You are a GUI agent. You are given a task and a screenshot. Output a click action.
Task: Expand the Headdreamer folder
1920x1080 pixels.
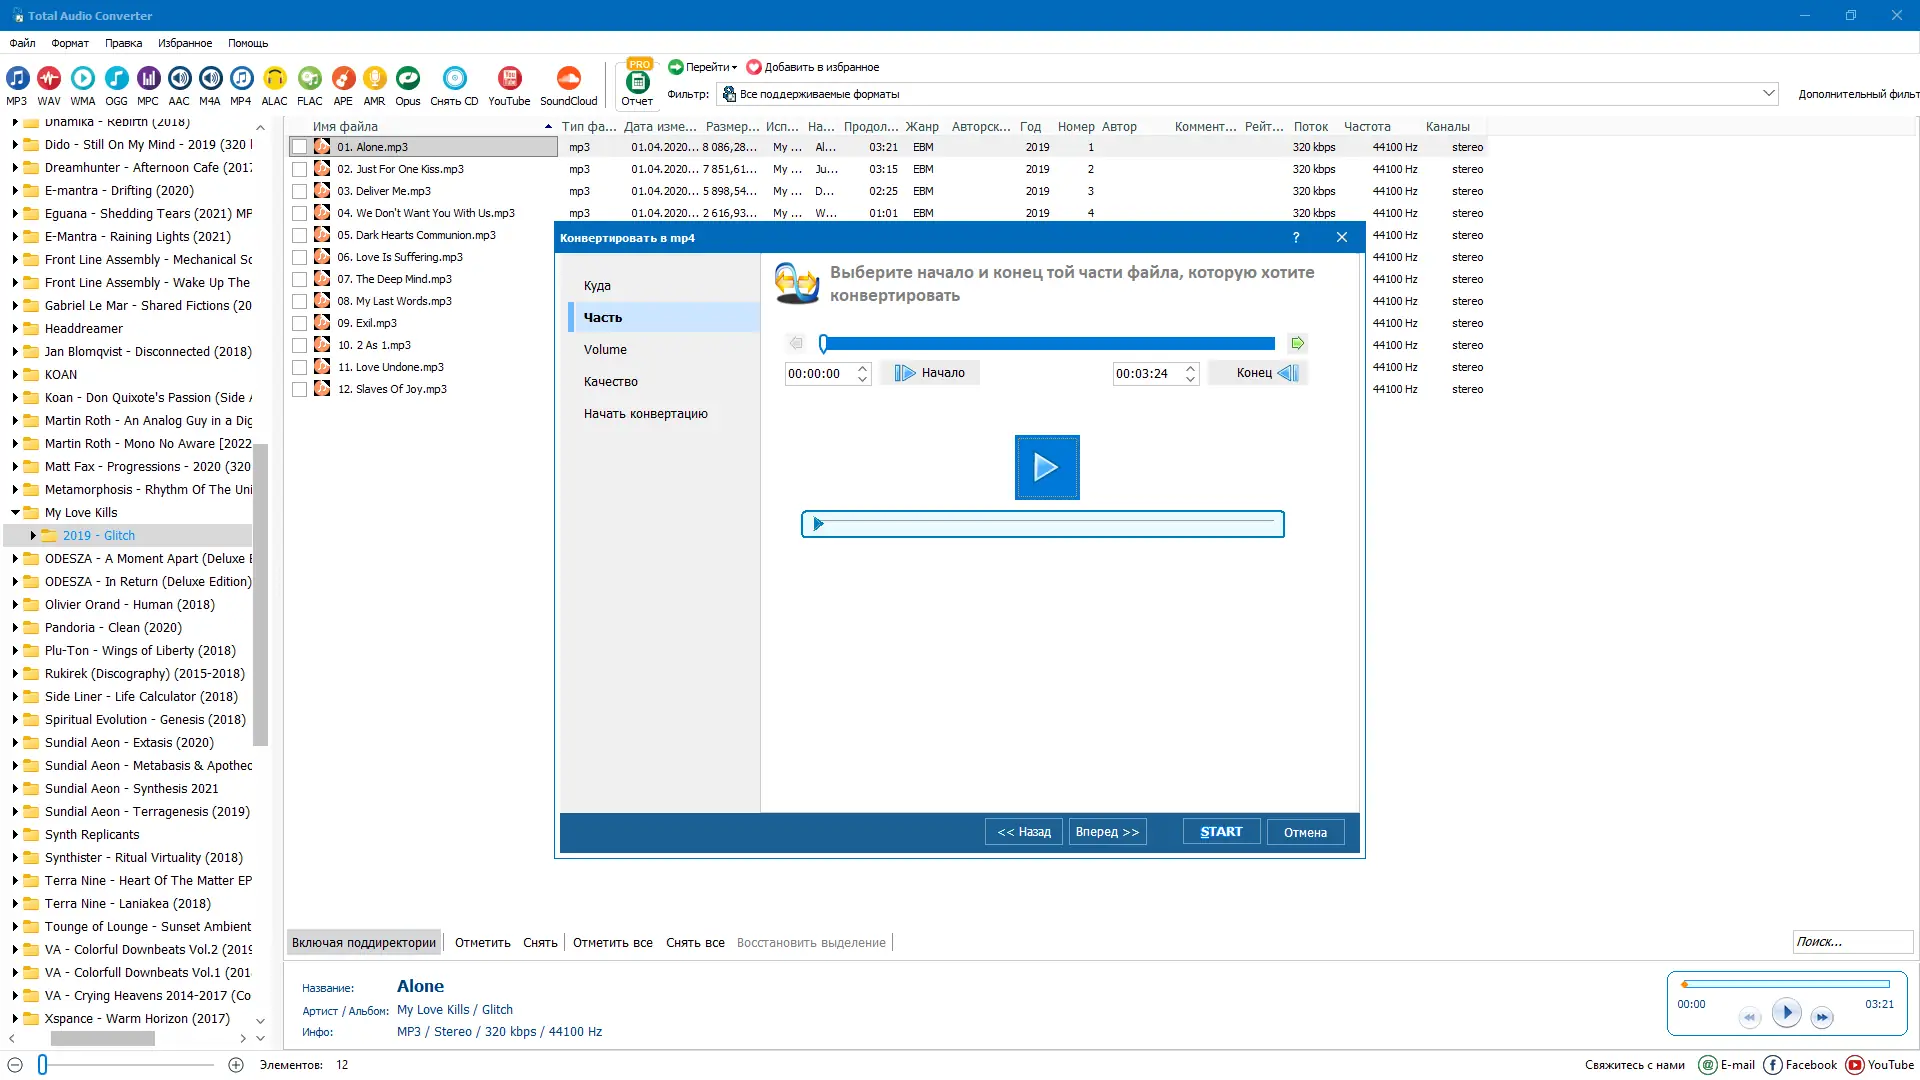pyautogui.click(x=15, y=328)
